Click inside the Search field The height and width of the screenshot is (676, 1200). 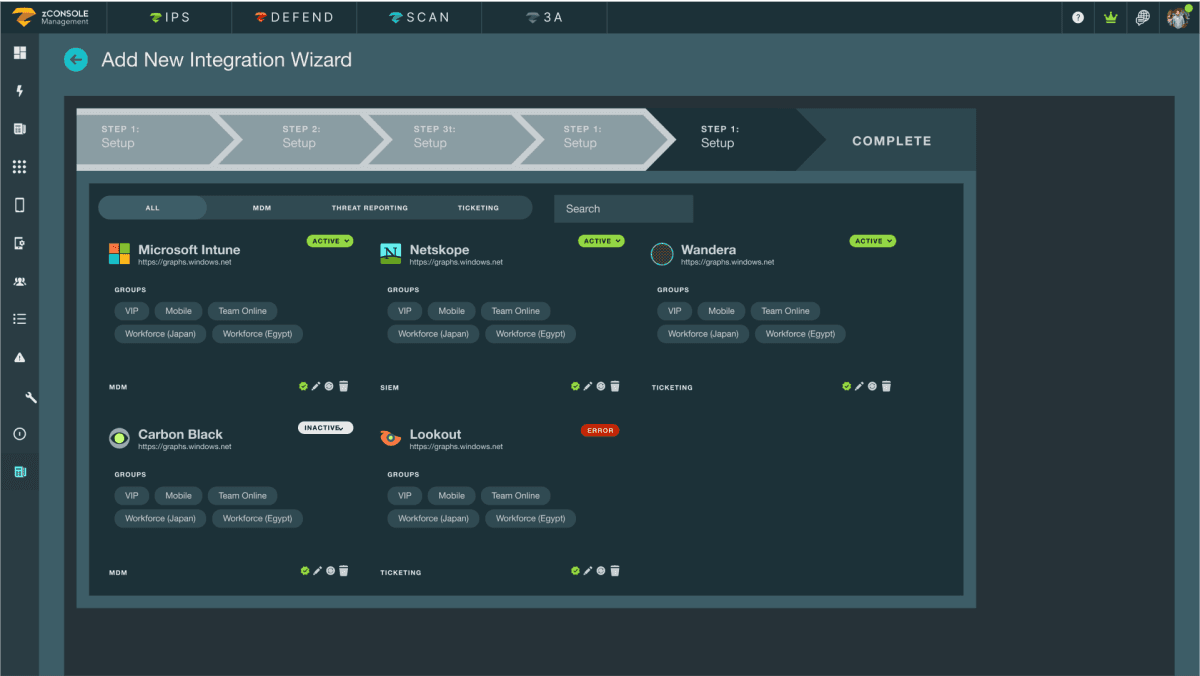point(623,208)
